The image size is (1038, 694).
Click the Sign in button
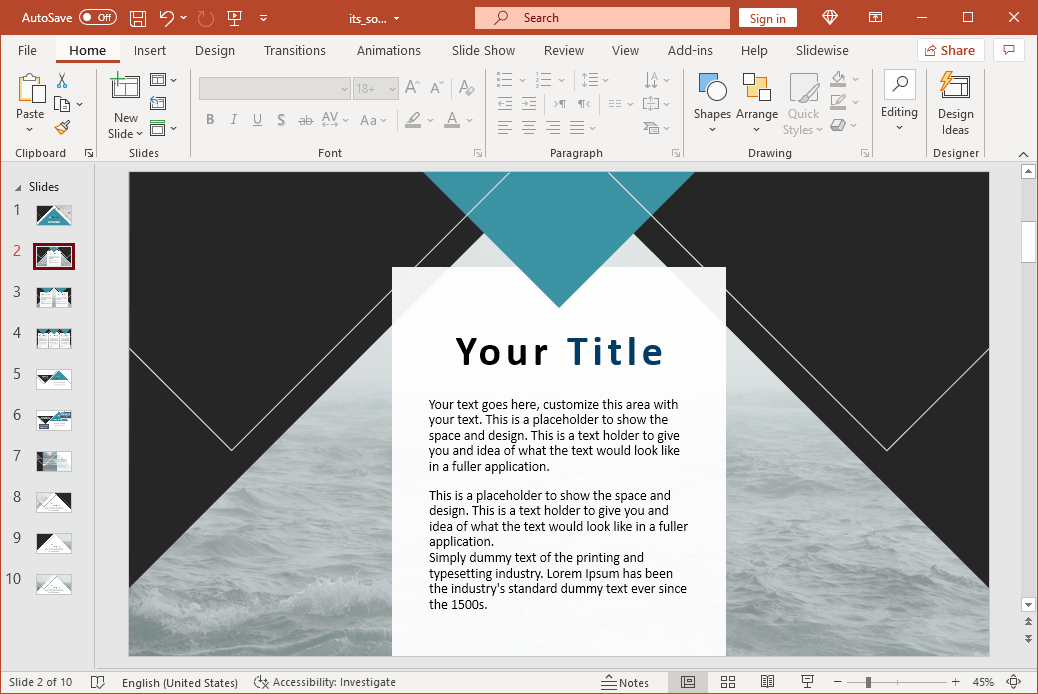pyautogui.click(x=768, y=18)
